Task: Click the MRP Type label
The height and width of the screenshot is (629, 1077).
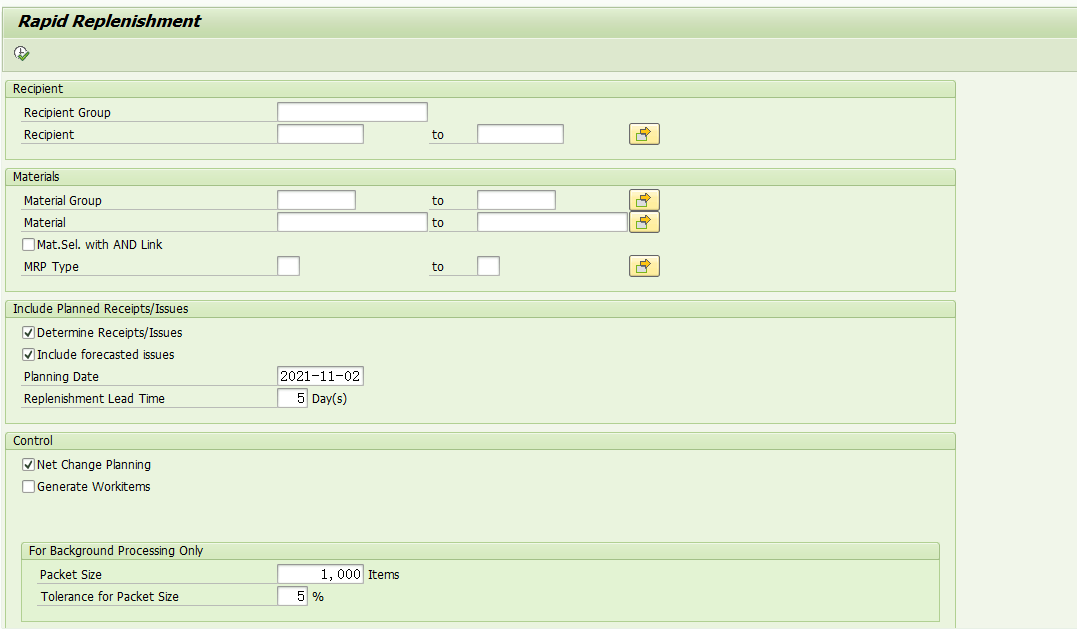Action: (x=51, y=266)
